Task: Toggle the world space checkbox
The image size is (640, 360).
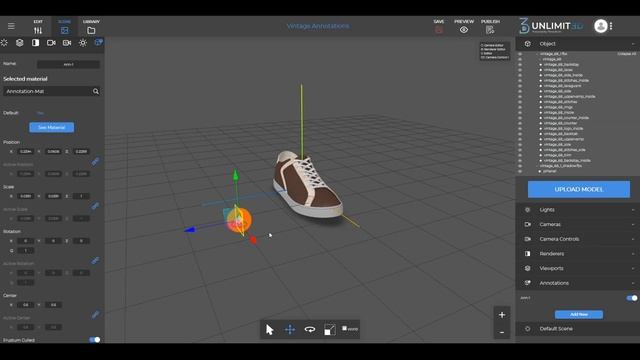Action: coord(344,328)
